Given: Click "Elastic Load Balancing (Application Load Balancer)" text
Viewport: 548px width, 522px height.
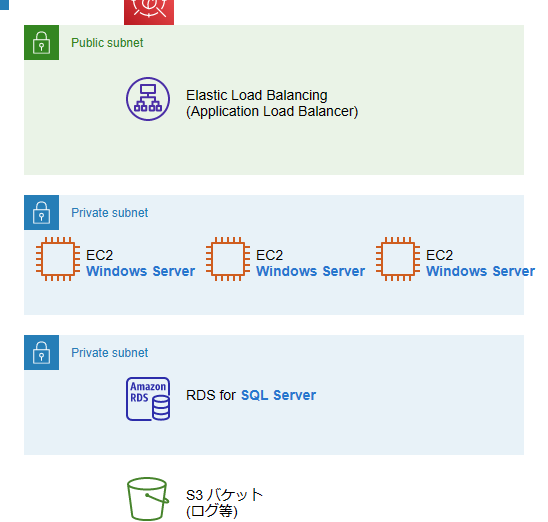Looking at the screenshot, I should (272, 103).
